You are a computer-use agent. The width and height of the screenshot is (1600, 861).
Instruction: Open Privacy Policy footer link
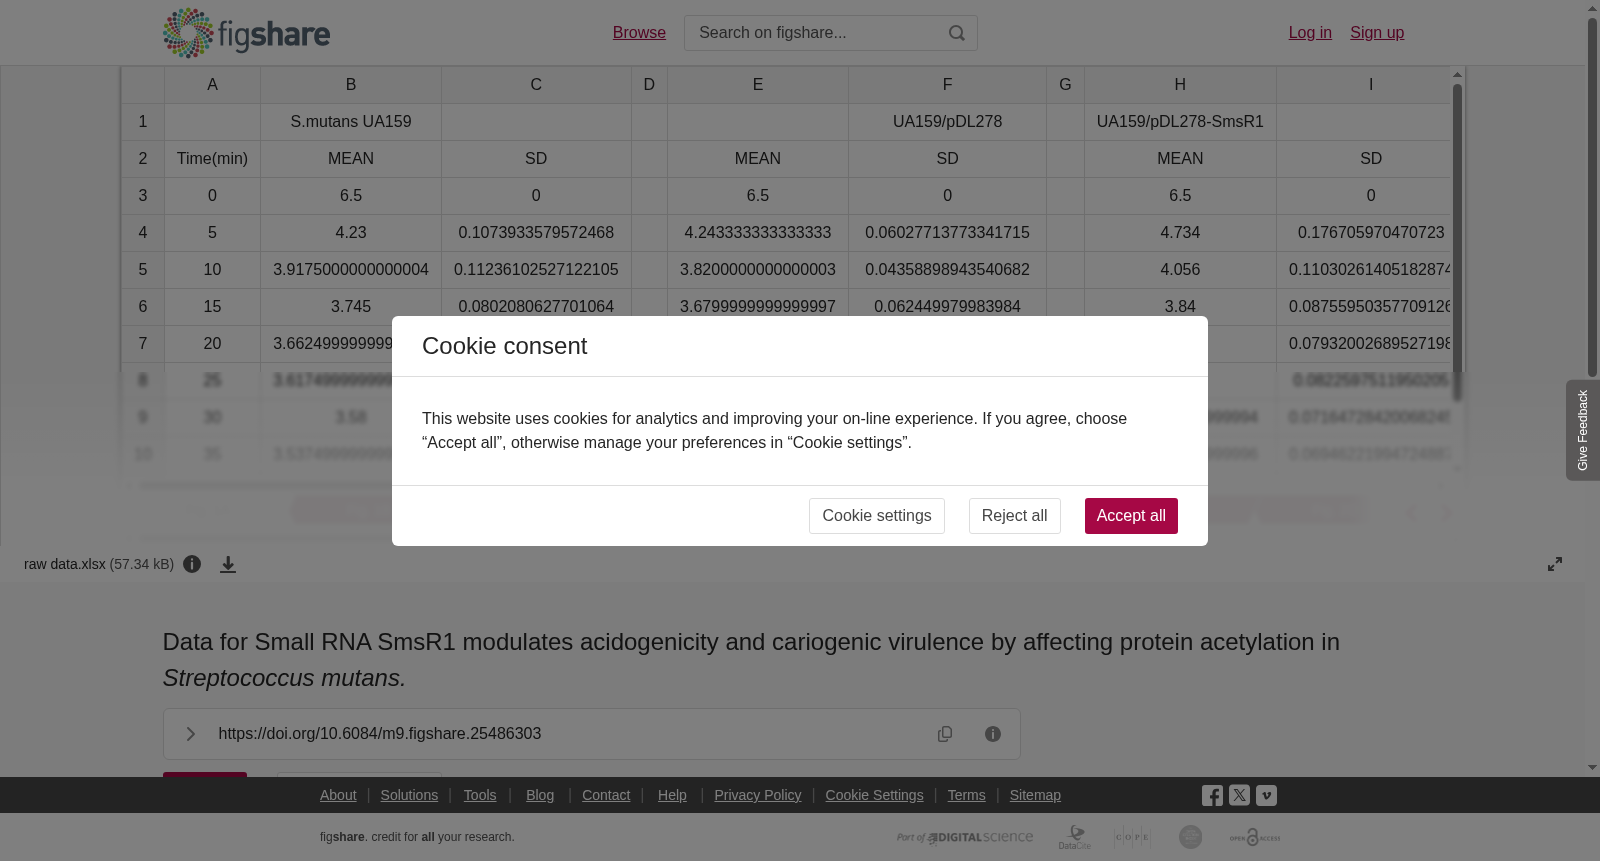click(x=758, y=795)
